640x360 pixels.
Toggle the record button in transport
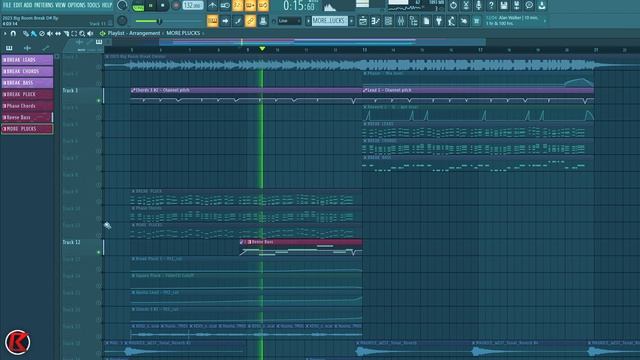(176, 5)
